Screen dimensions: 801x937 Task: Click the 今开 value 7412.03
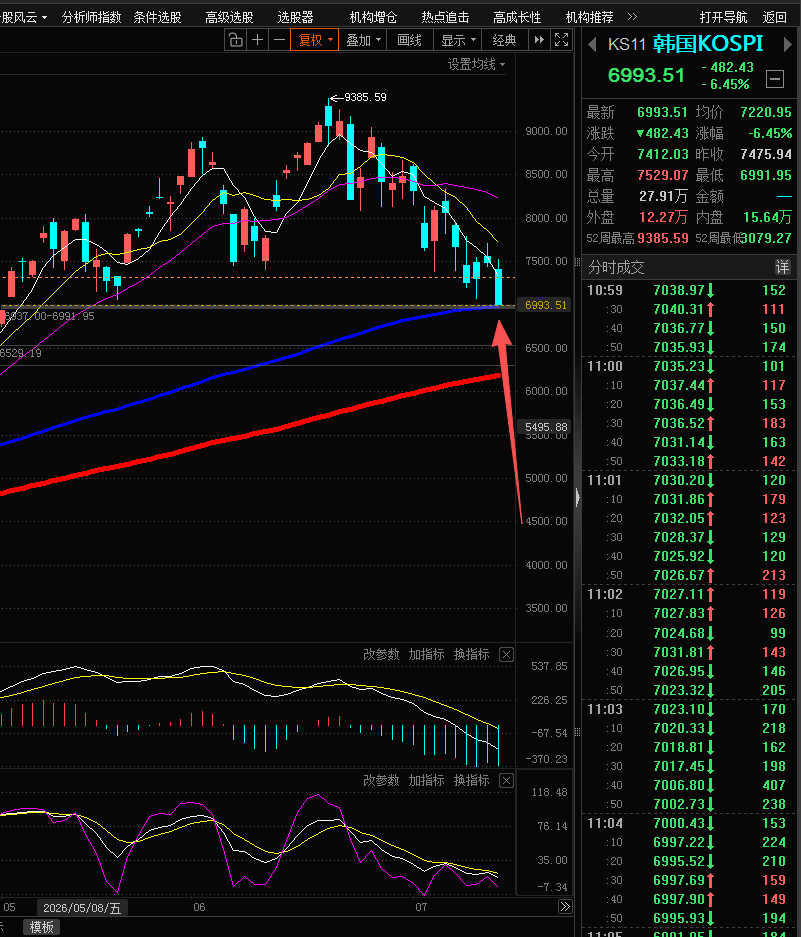pos(662,154)
